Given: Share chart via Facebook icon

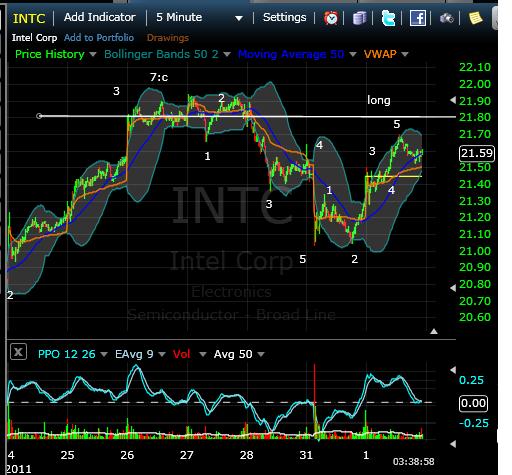Looking at the screenshot, I should point(418,18).
